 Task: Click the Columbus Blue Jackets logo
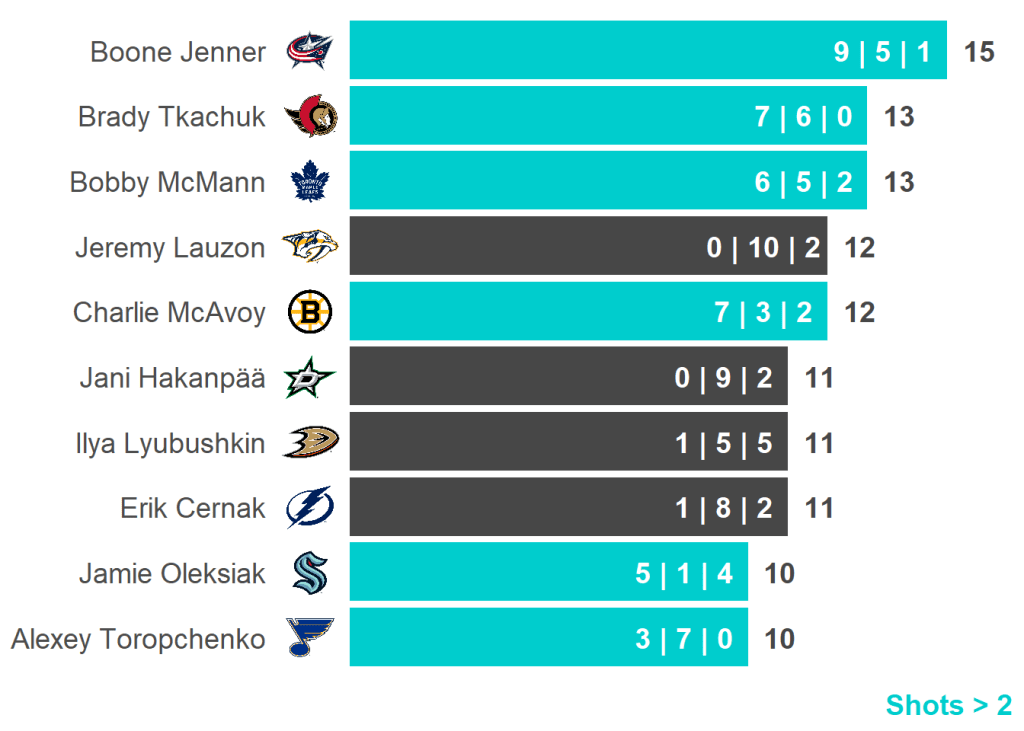[x=310, y=51]
